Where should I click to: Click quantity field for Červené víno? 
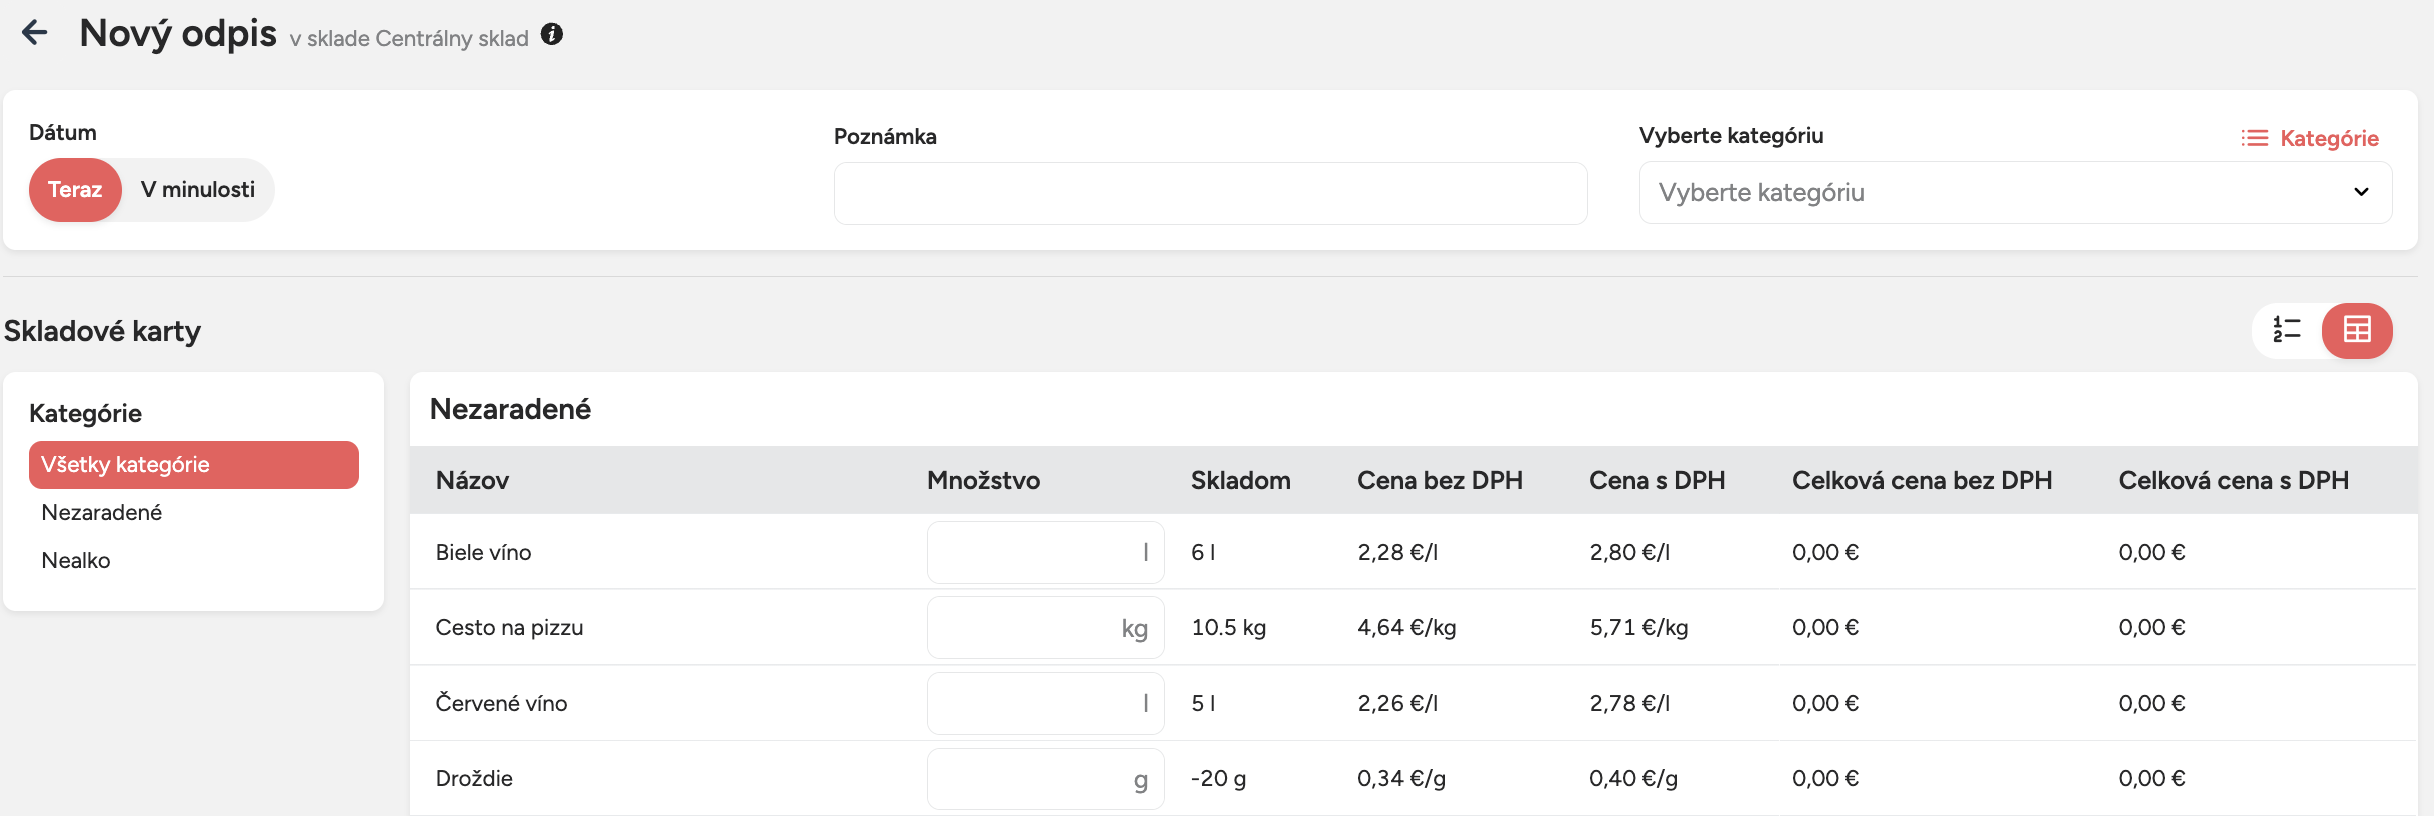click(1034, 703)
